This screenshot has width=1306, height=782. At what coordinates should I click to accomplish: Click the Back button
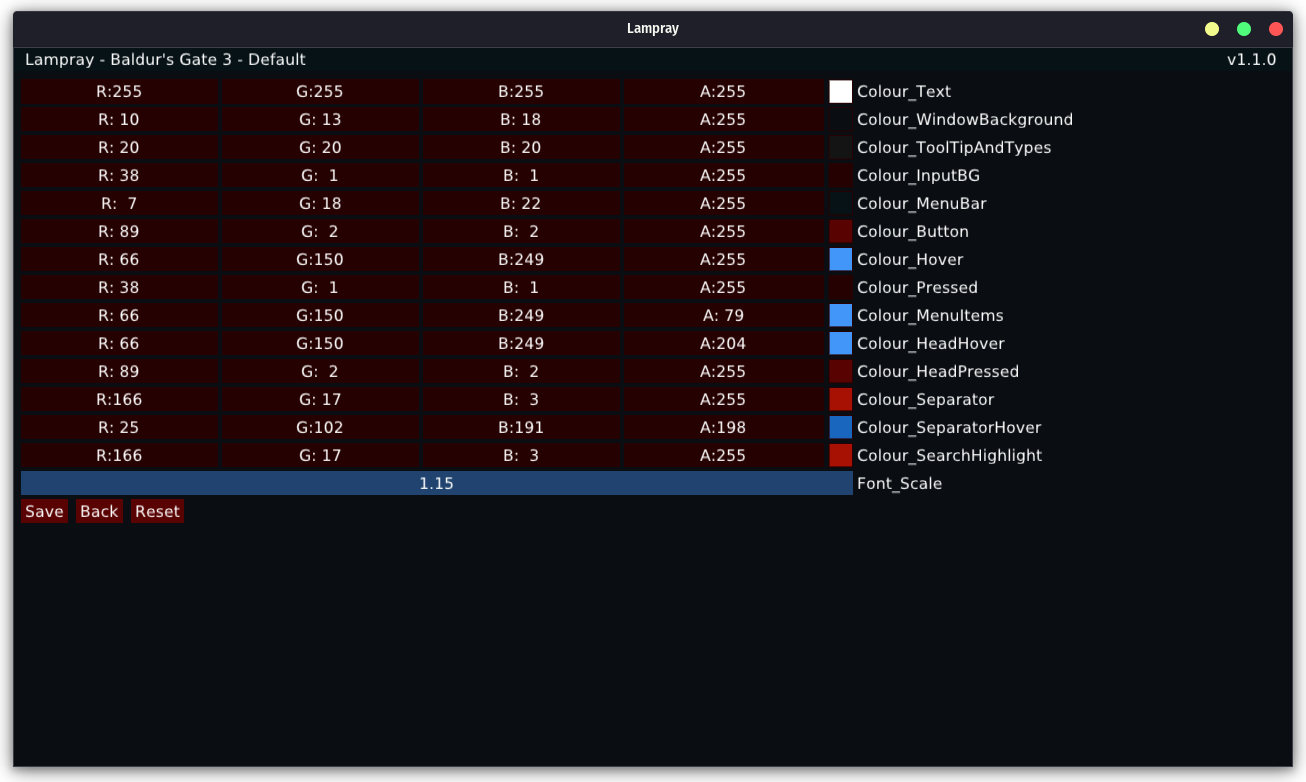click(99, 511)
